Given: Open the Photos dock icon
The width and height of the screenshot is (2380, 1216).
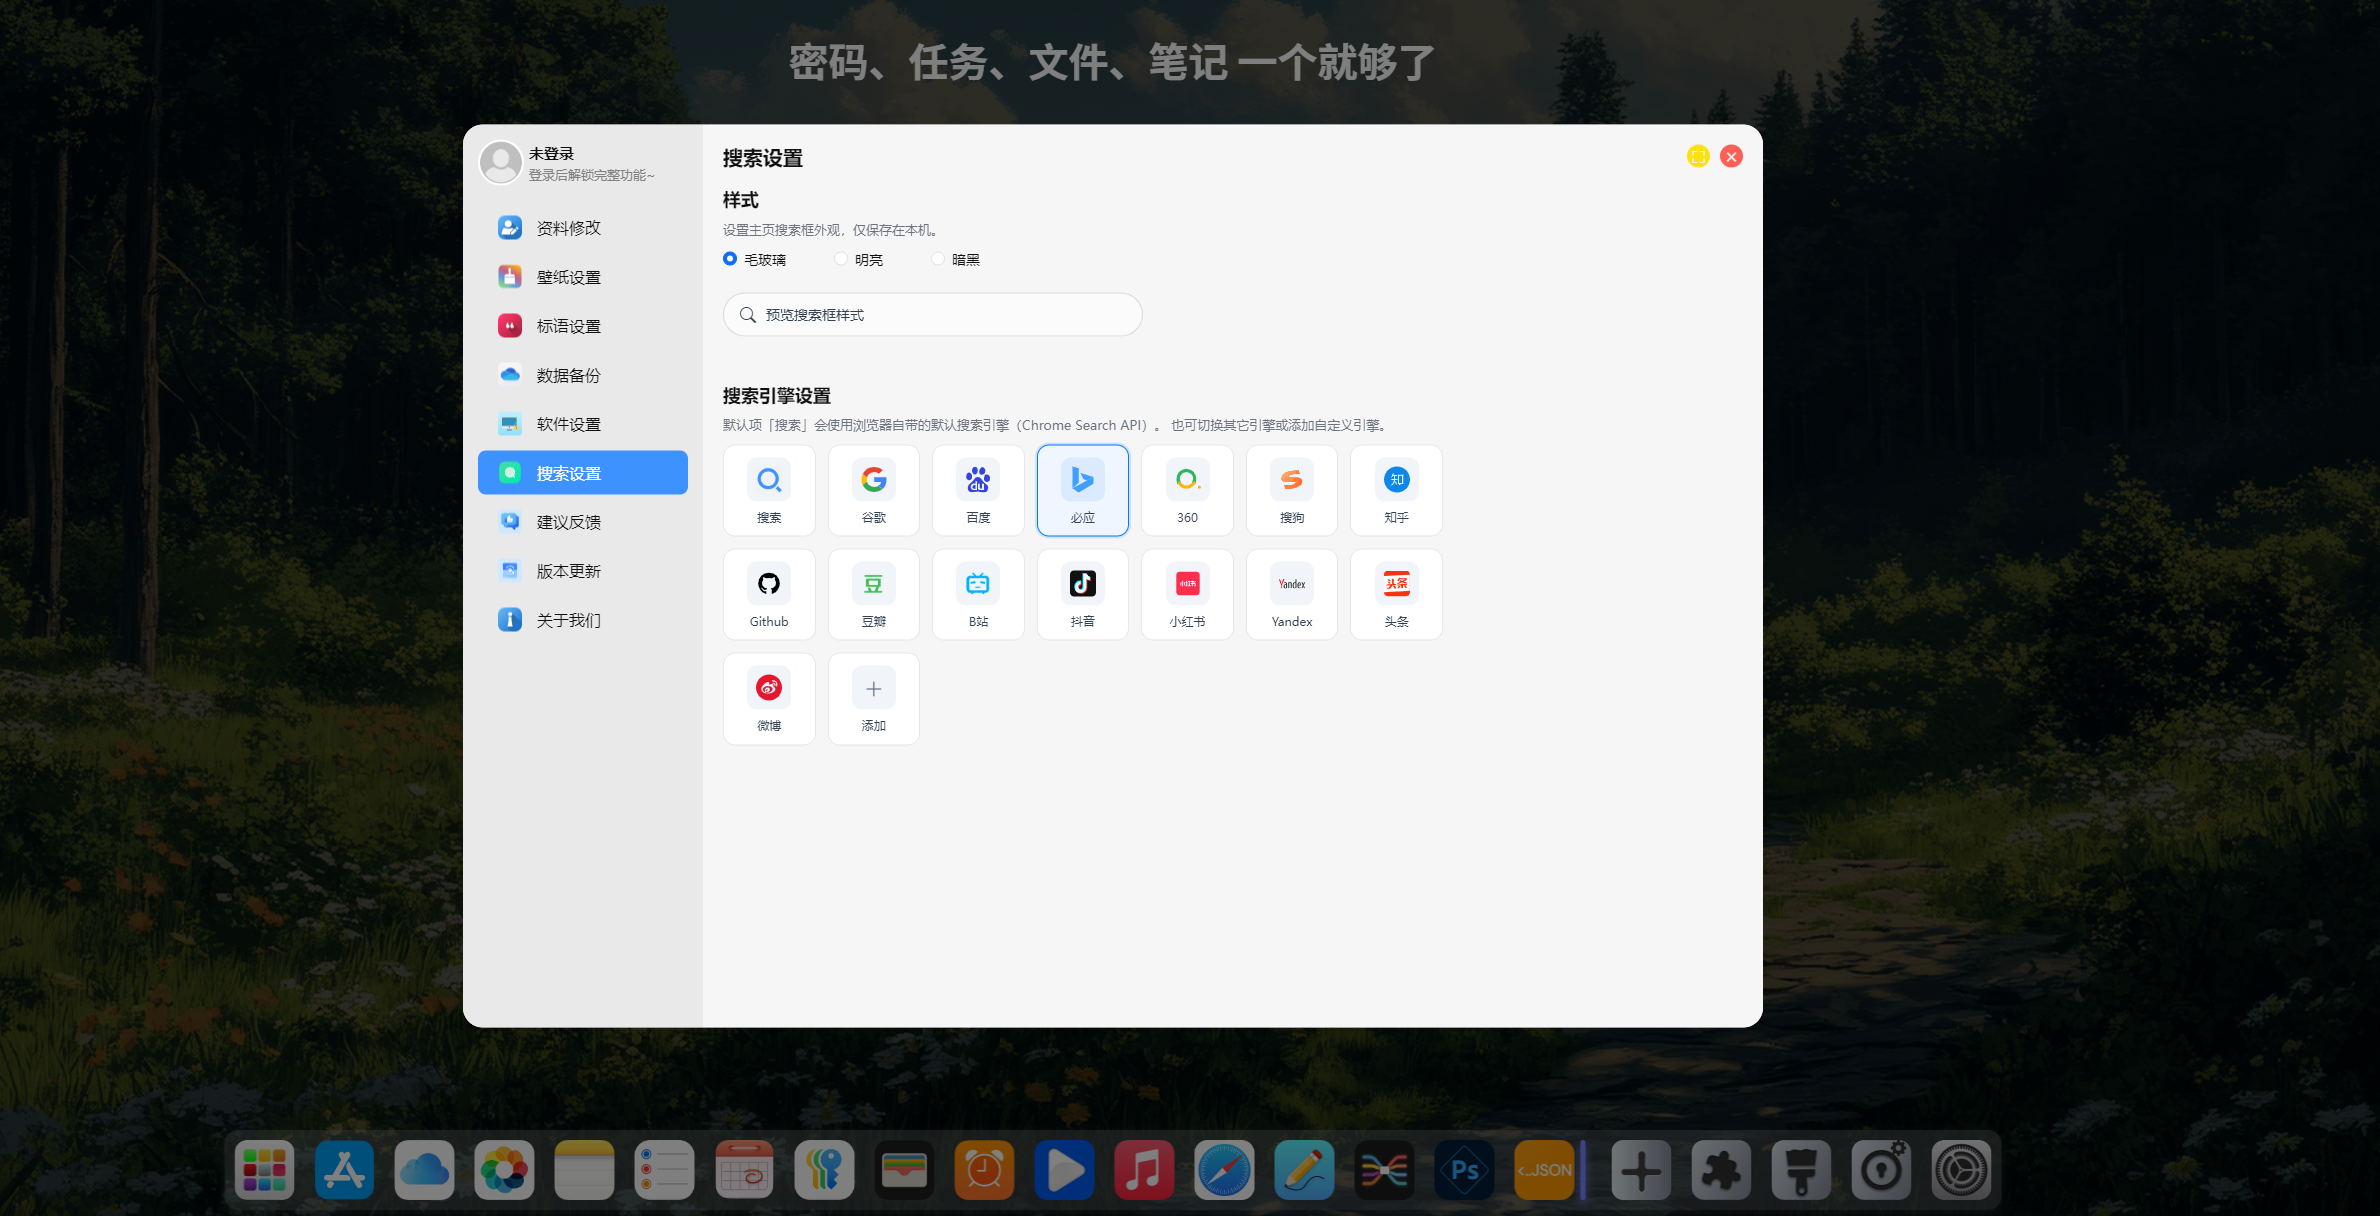Looking at the screenshot, I should (505, 1170).
